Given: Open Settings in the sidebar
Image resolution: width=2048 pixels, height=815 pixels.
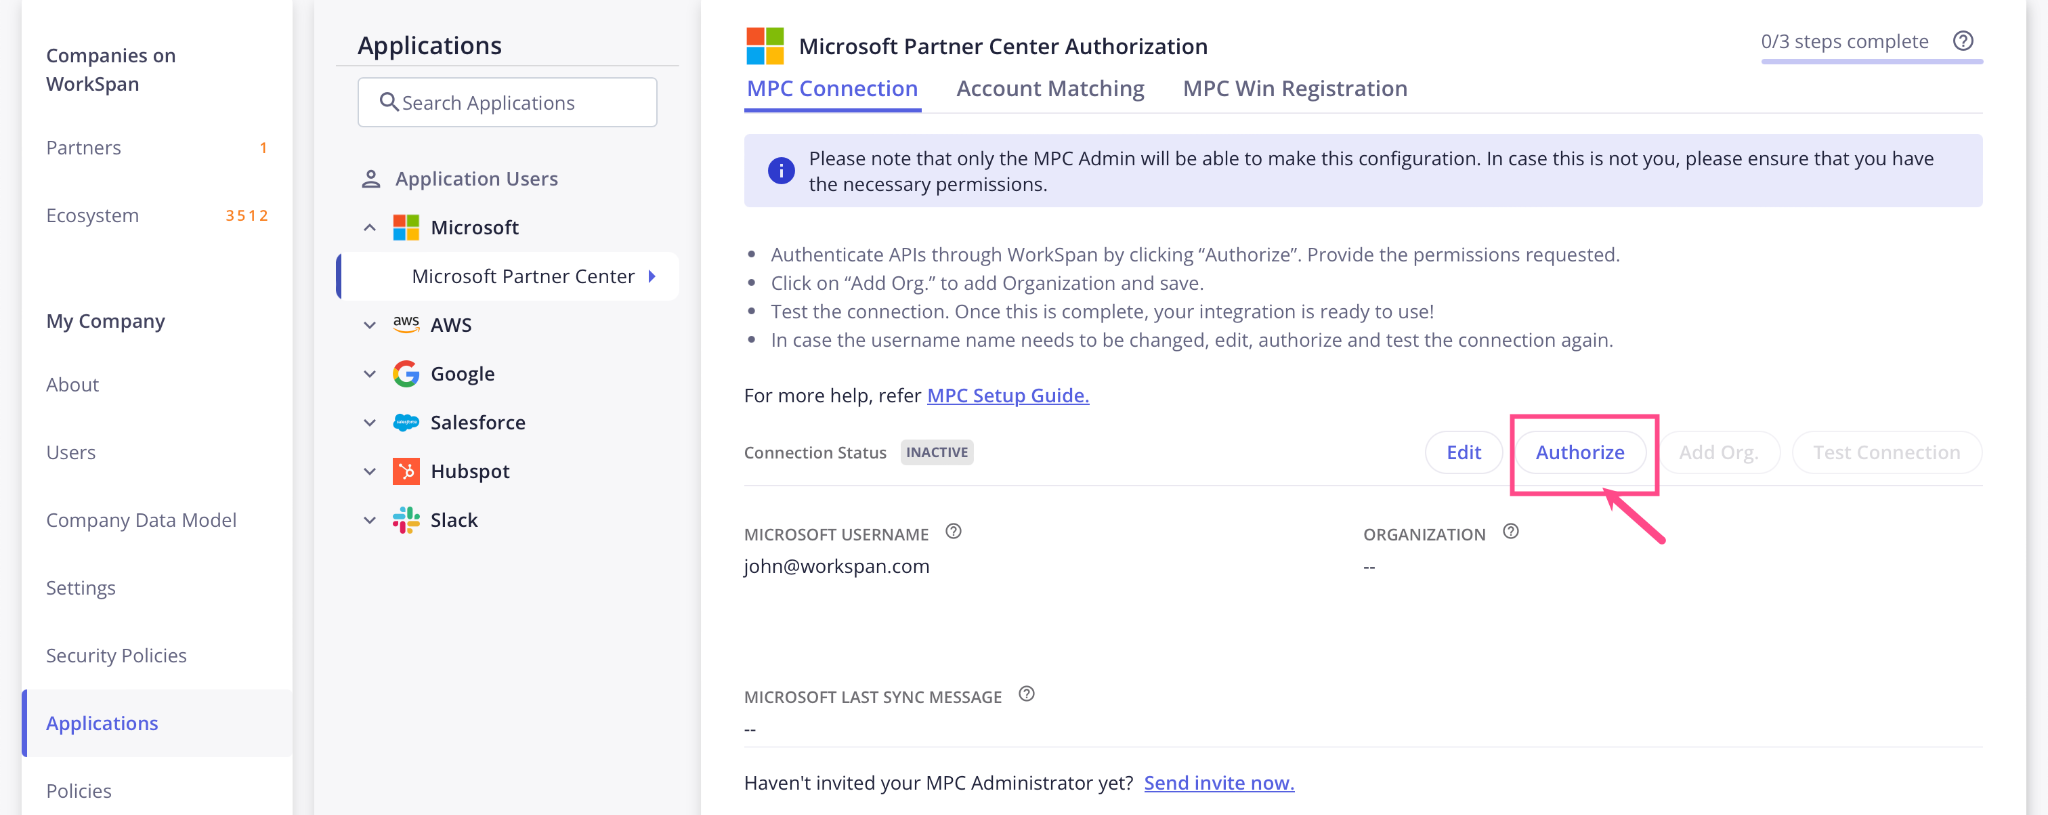Looking at the screenshot, I should 81,589.
